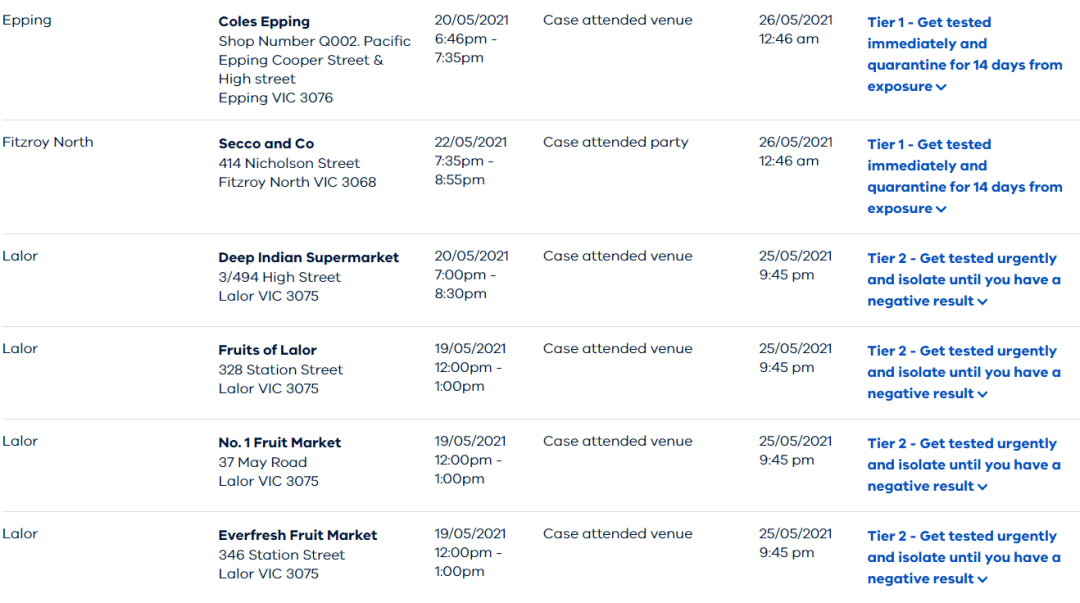Open the Tier 1 advice link for Secco and Co
The height and width of the screenshot is (603, 1080).
[964, 176]
